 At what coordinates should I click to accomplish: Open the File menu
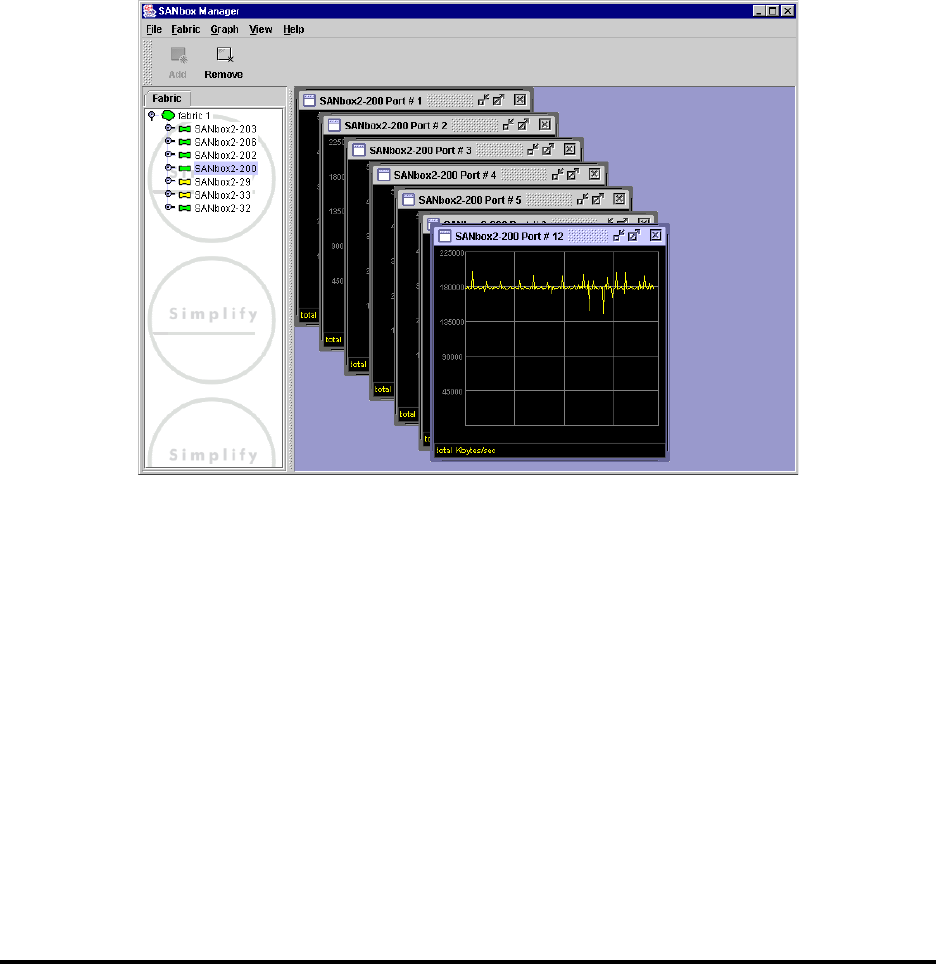click(x=154, y=29)
